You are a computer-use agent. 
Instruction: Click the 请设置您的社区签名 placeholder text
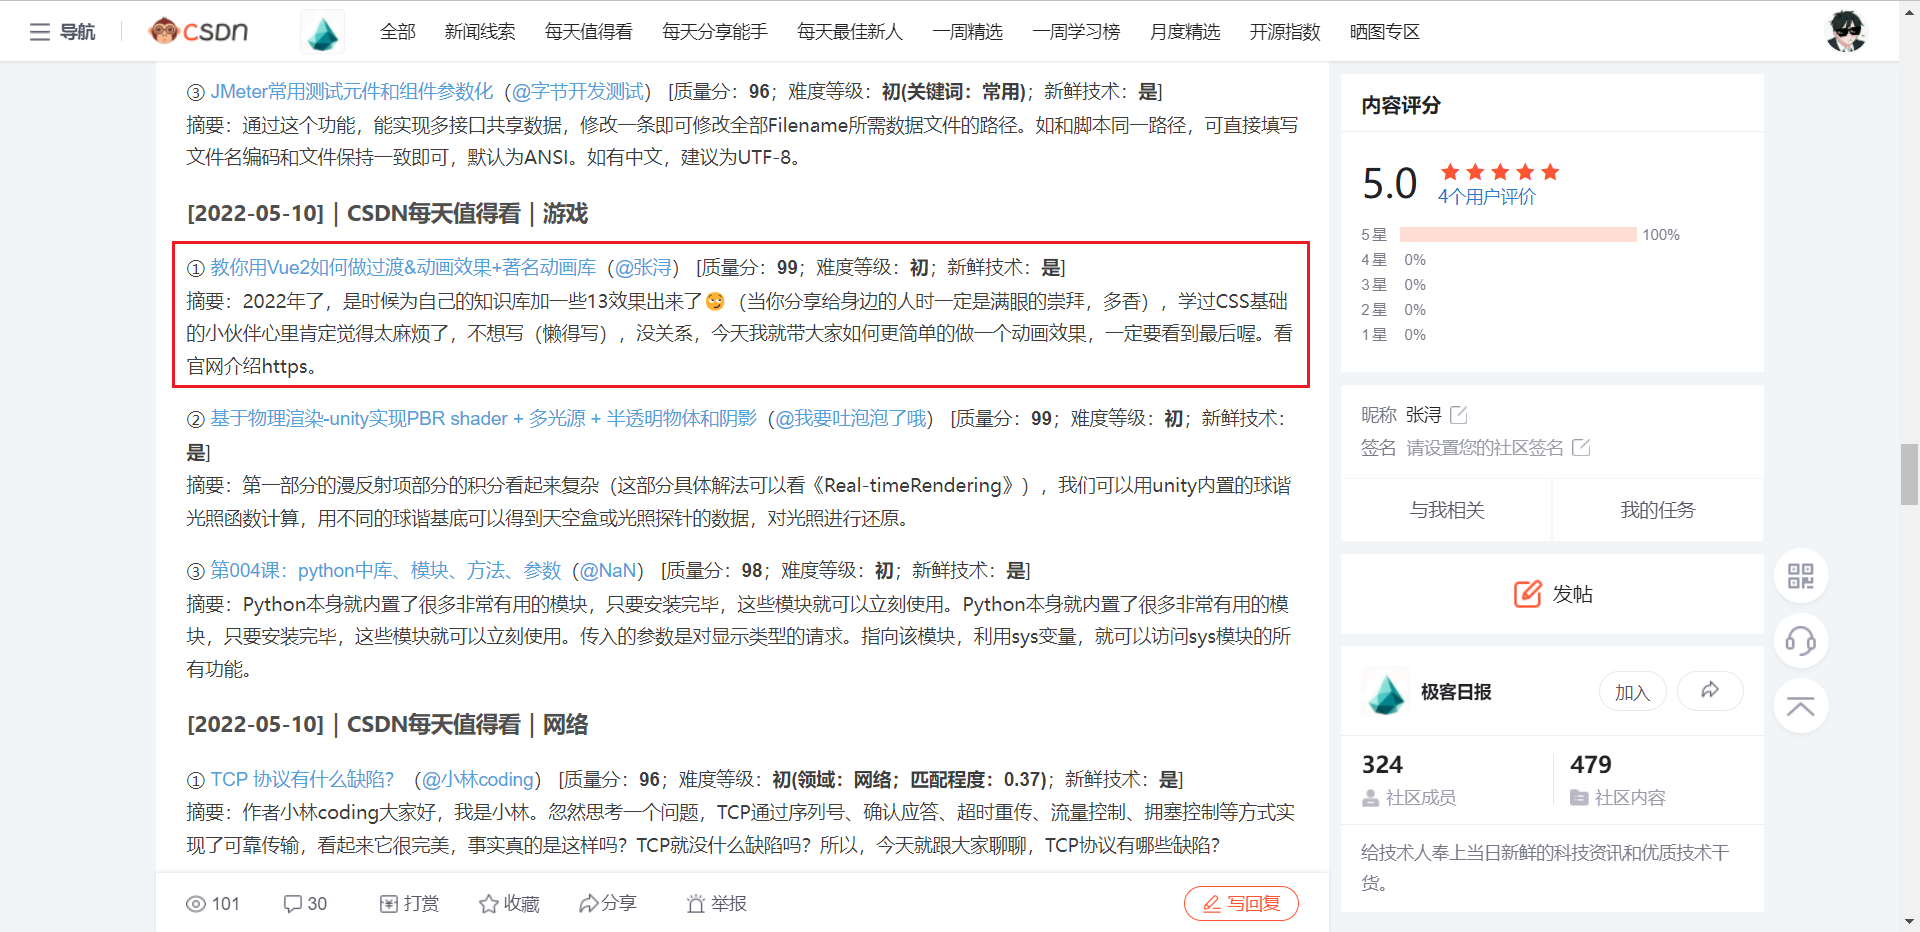pos(1485,448)
